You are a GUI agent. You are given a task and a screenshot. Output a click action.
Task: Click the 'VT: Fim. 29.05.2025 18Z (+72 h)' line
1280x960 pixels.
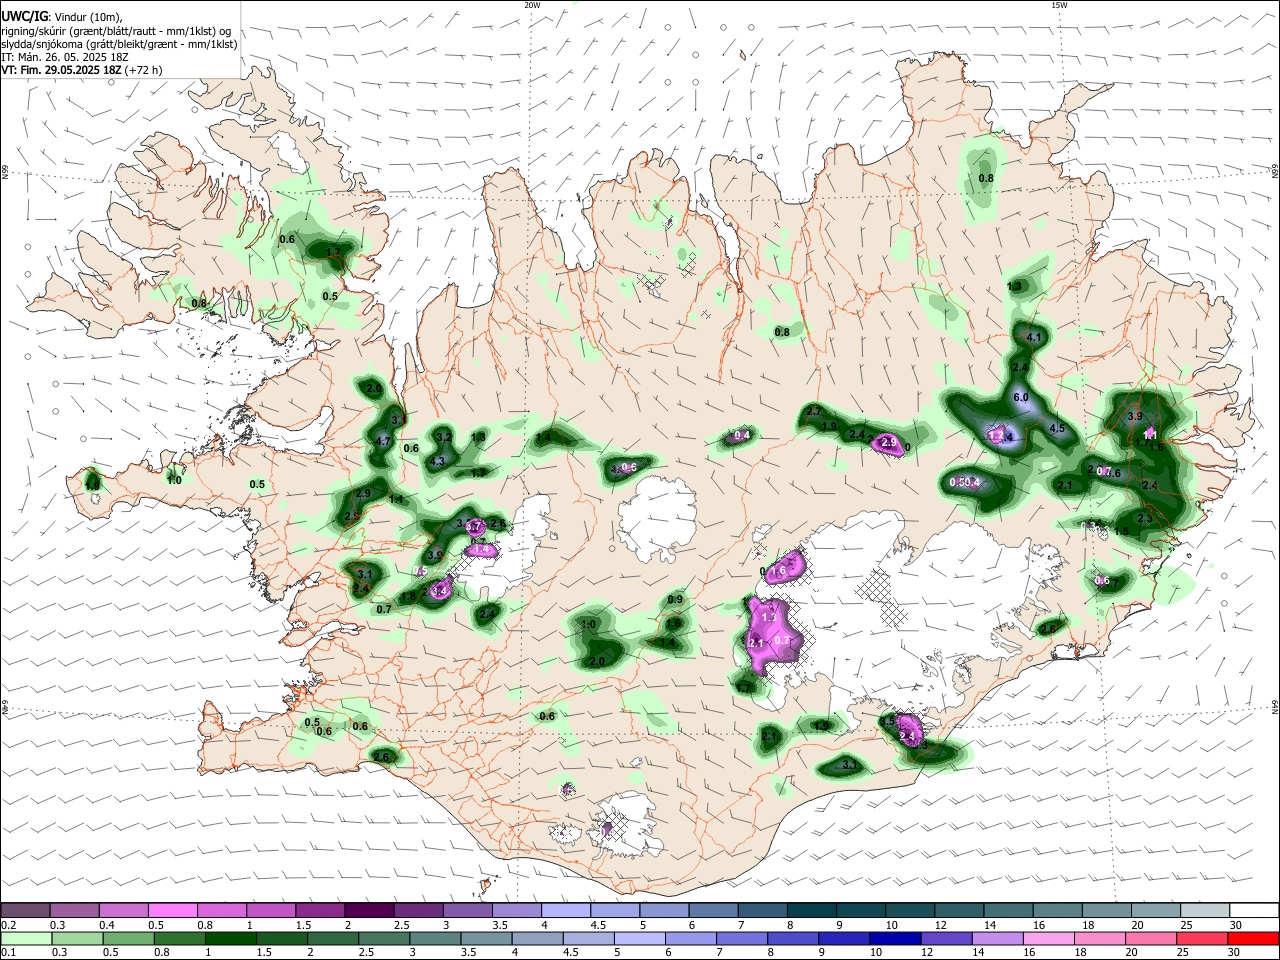pos(82,70)
